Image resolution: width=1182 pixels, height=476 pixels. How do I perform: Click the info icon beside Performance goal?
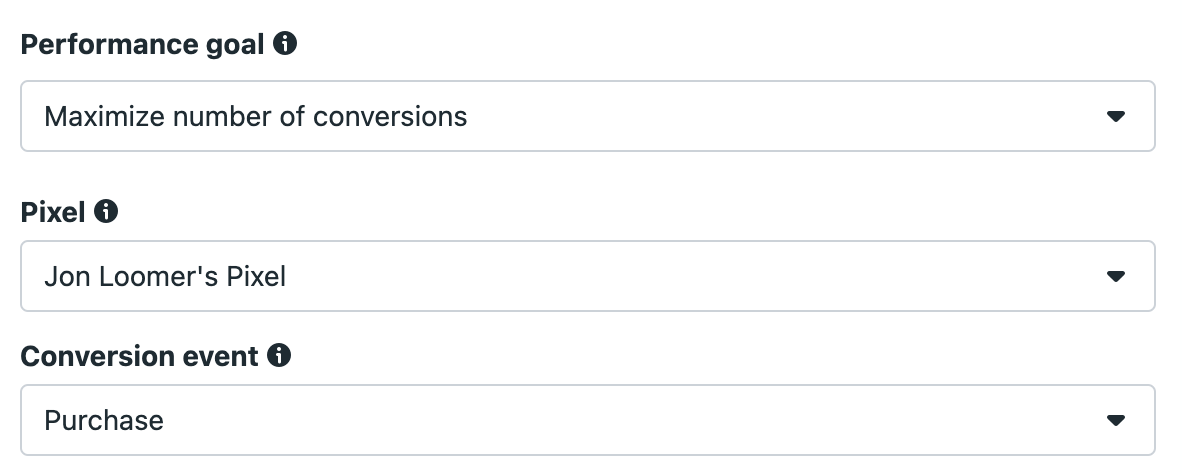coord(284,44)
